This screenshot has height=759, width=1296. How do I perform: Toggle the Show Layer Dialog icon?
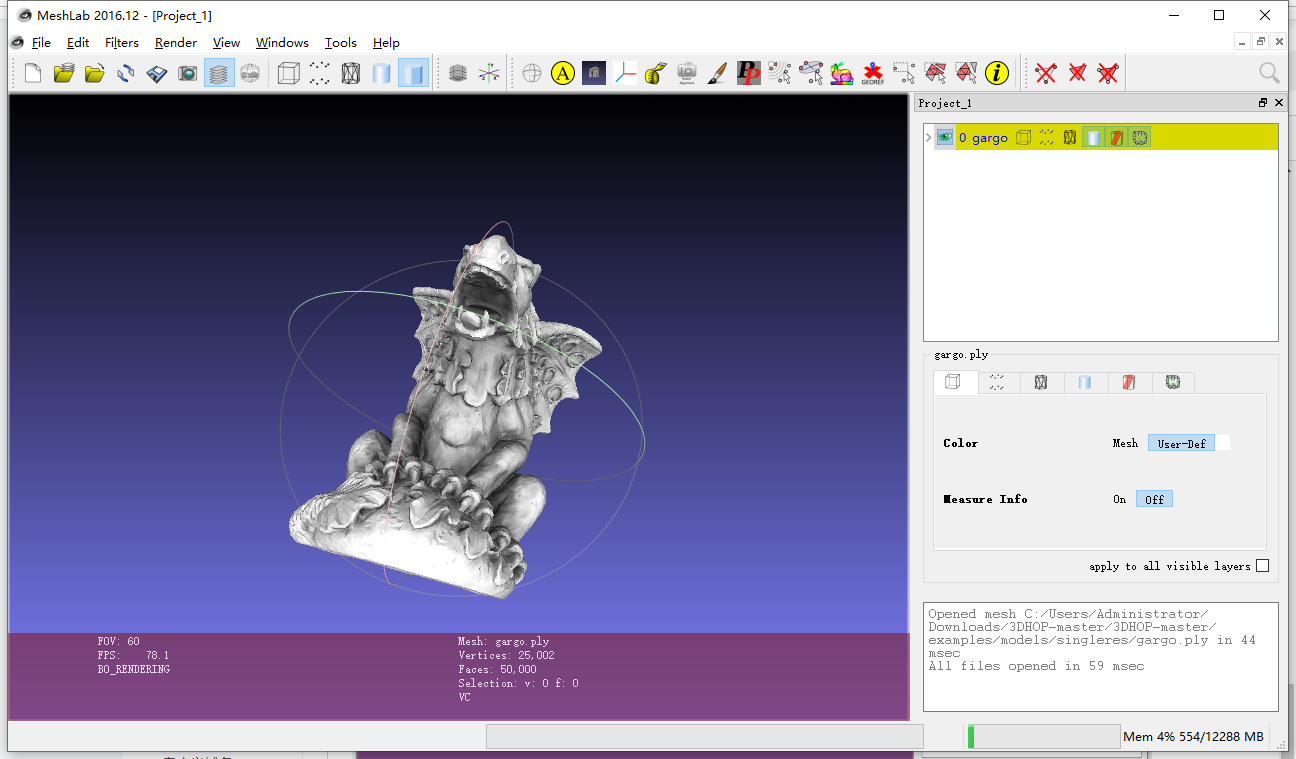pyautogui.click(x=219, y=73)
